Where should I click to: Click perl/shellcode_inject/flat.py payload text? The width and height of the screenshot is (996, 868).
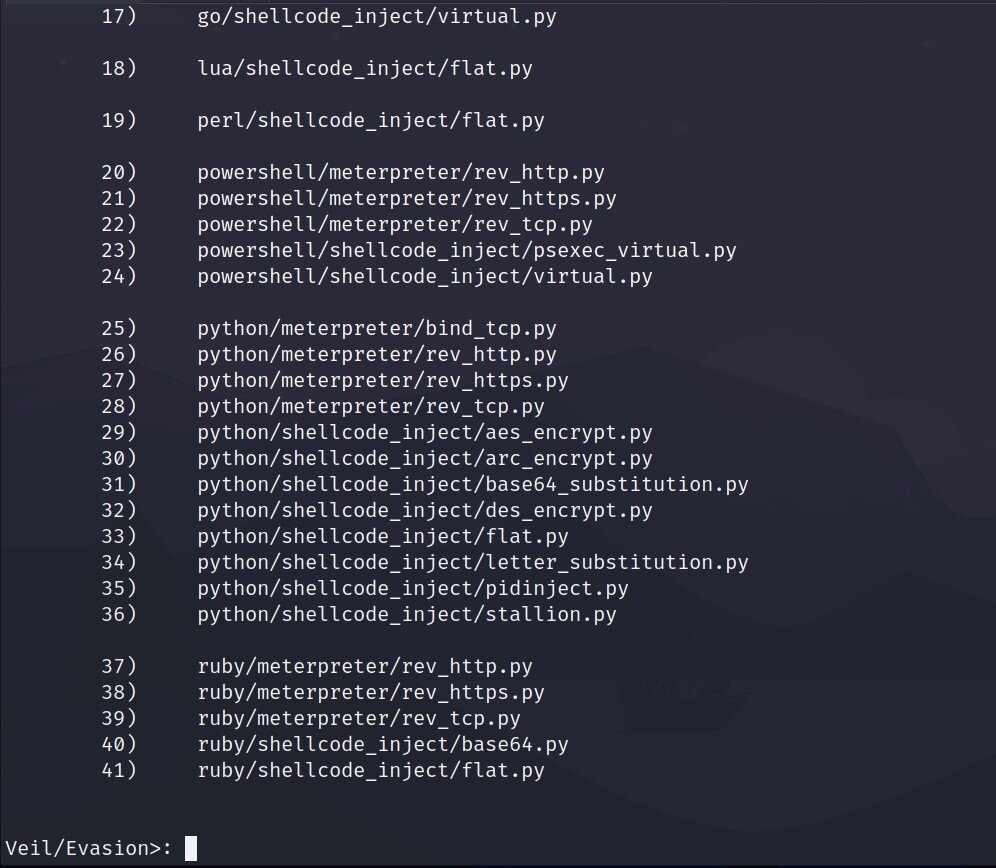[x=371, y=121]
